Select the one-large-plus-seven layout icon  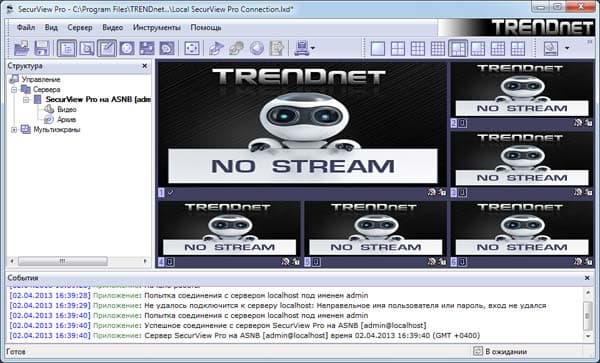click(x=478, y=49)
